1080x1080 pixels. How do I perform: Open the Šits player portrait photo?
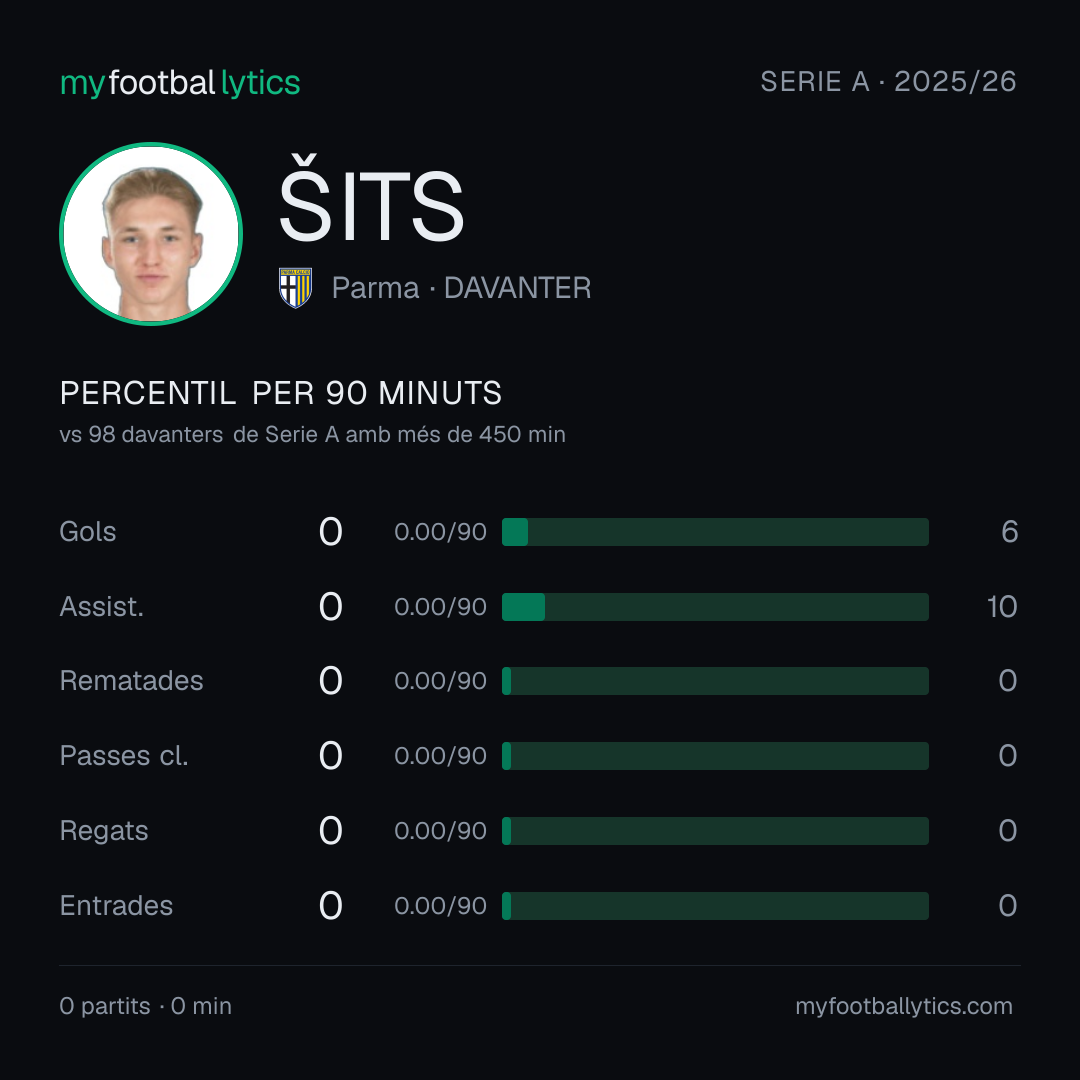coord(151,233)
